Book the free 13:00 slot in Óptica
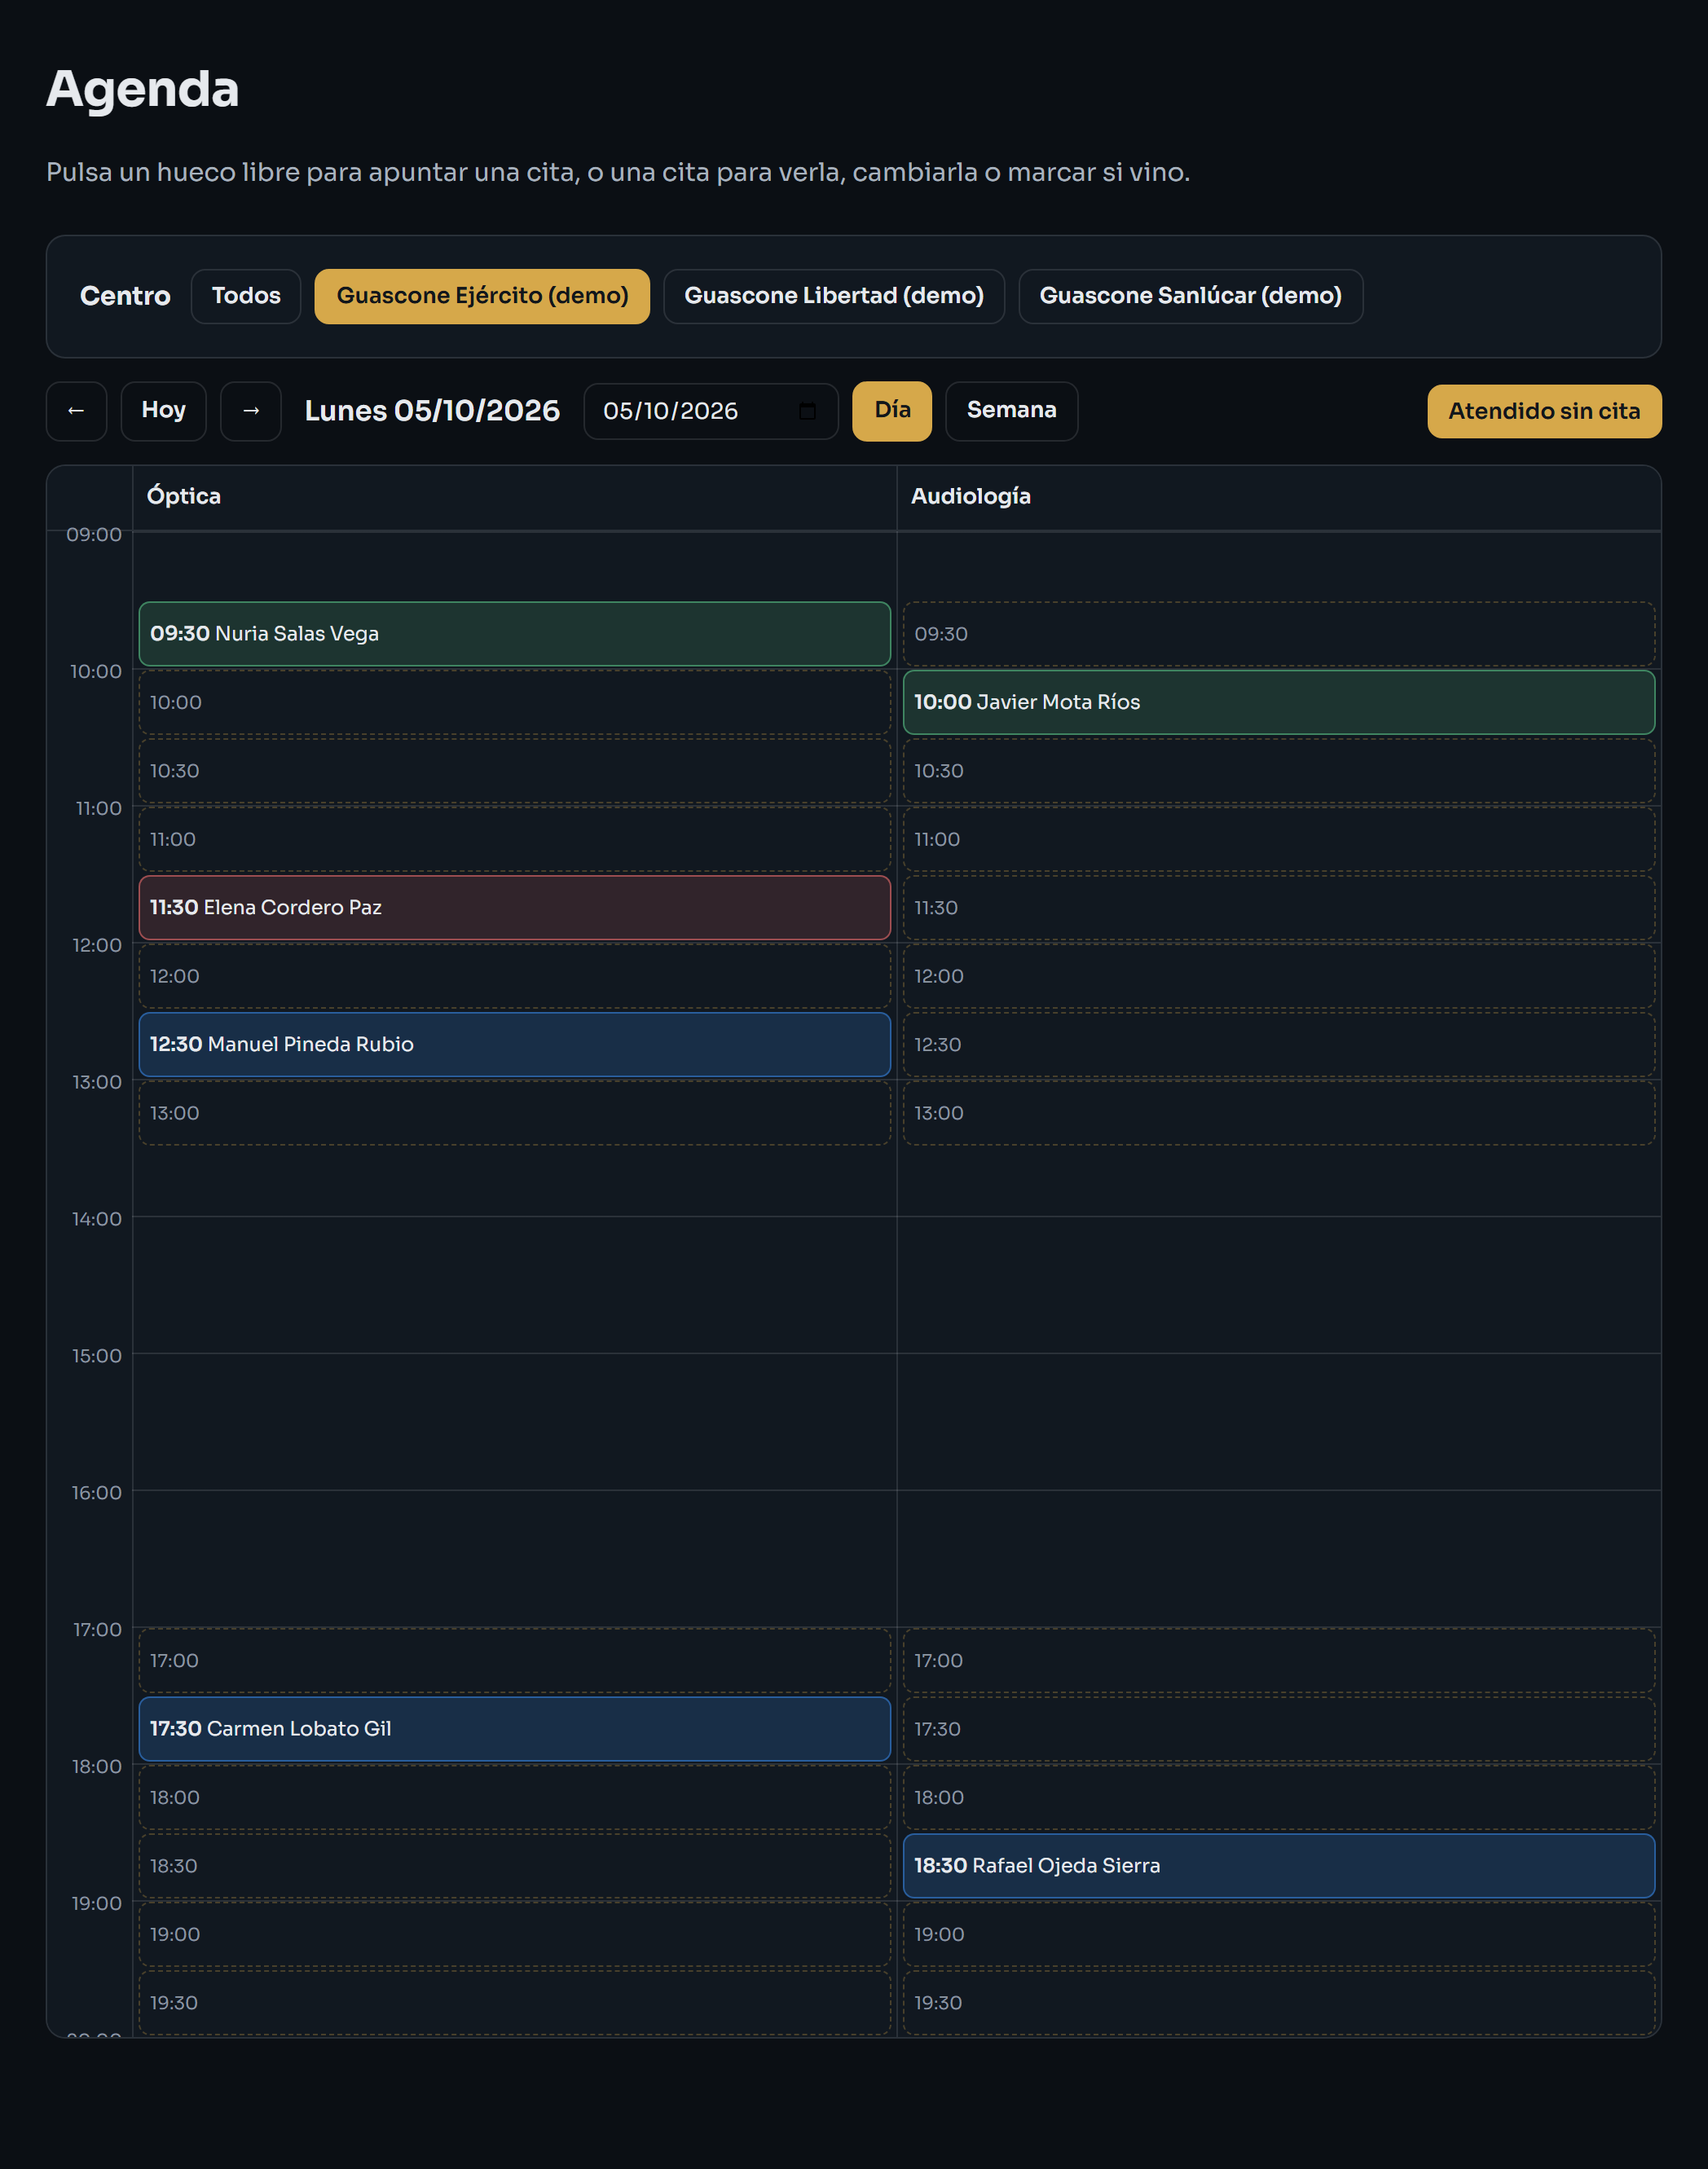 515,1113
